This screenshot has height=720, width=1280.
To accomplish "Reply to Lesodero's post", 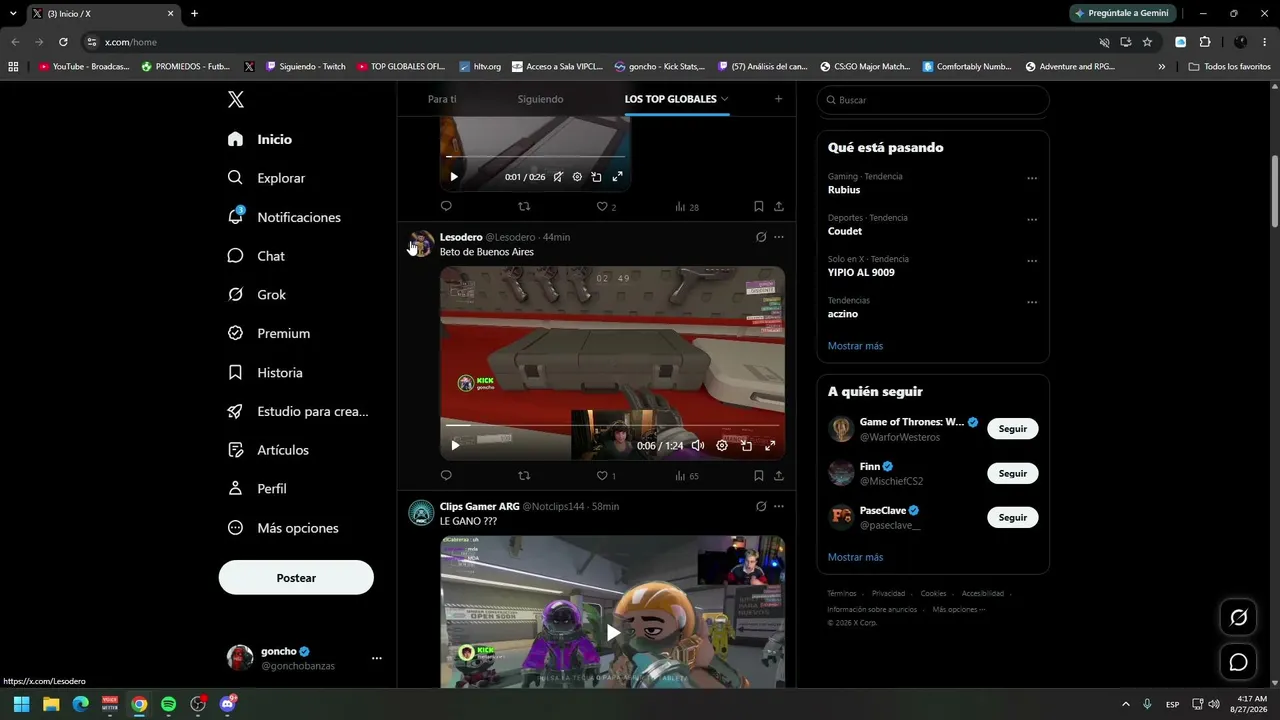I will coord(446,476).
